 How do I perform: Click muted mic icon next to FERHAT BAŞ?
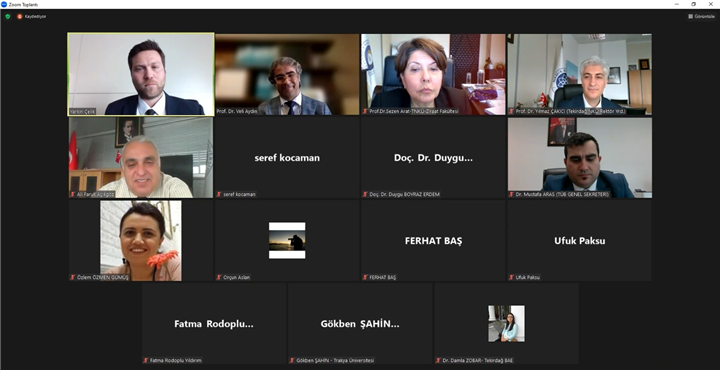tap(365, 277)
